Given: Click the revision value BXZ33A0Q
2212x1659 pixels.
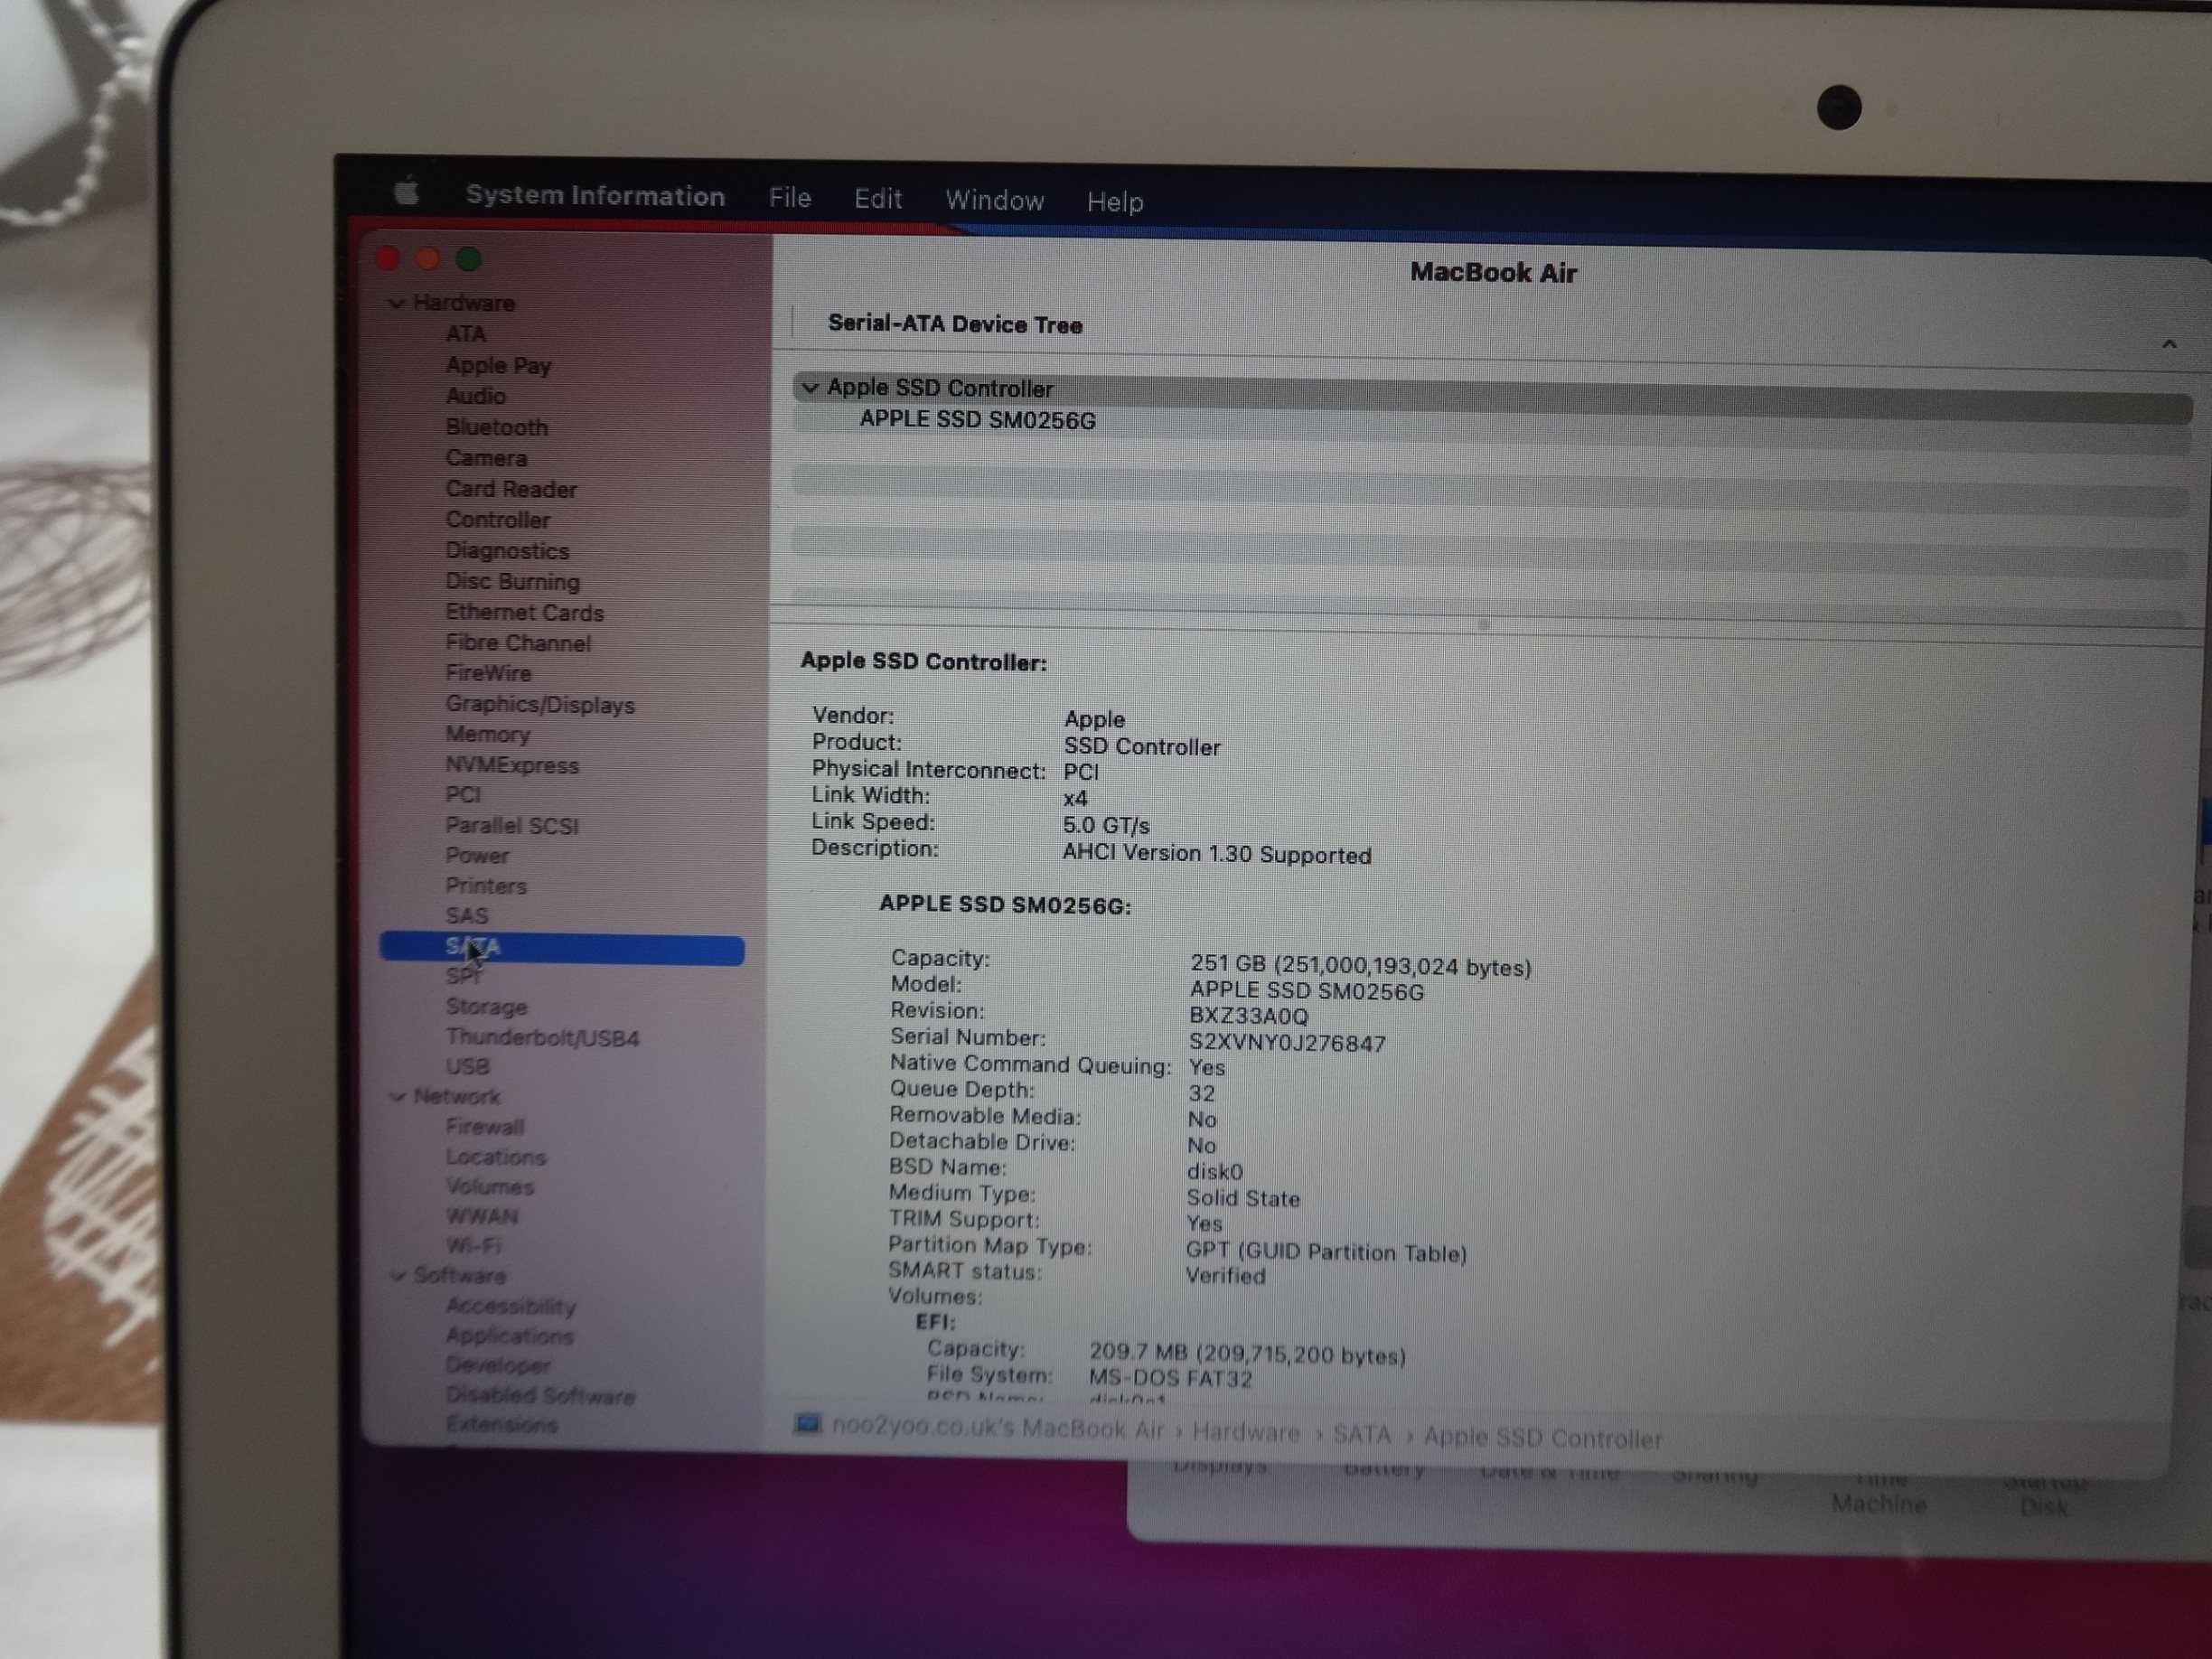Looking at the screenshot, I should [x=1248, y=1016].
